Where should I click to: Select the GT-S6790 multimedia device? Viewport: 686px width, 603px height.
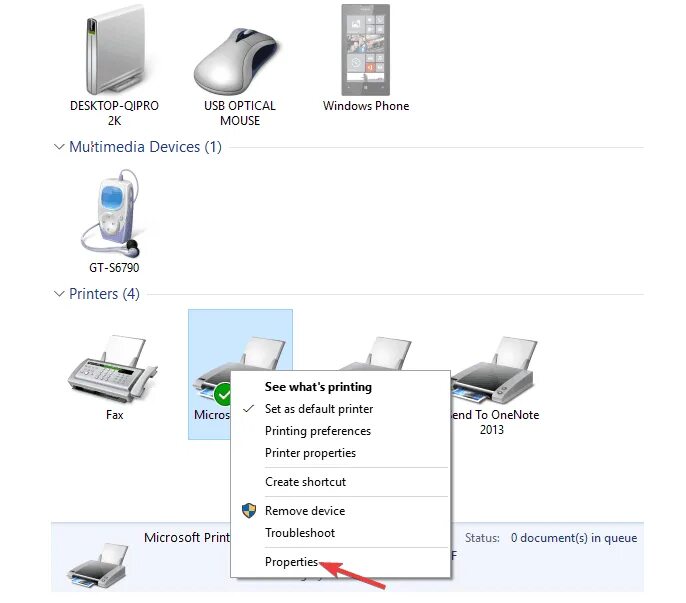(x=114, y=221)
